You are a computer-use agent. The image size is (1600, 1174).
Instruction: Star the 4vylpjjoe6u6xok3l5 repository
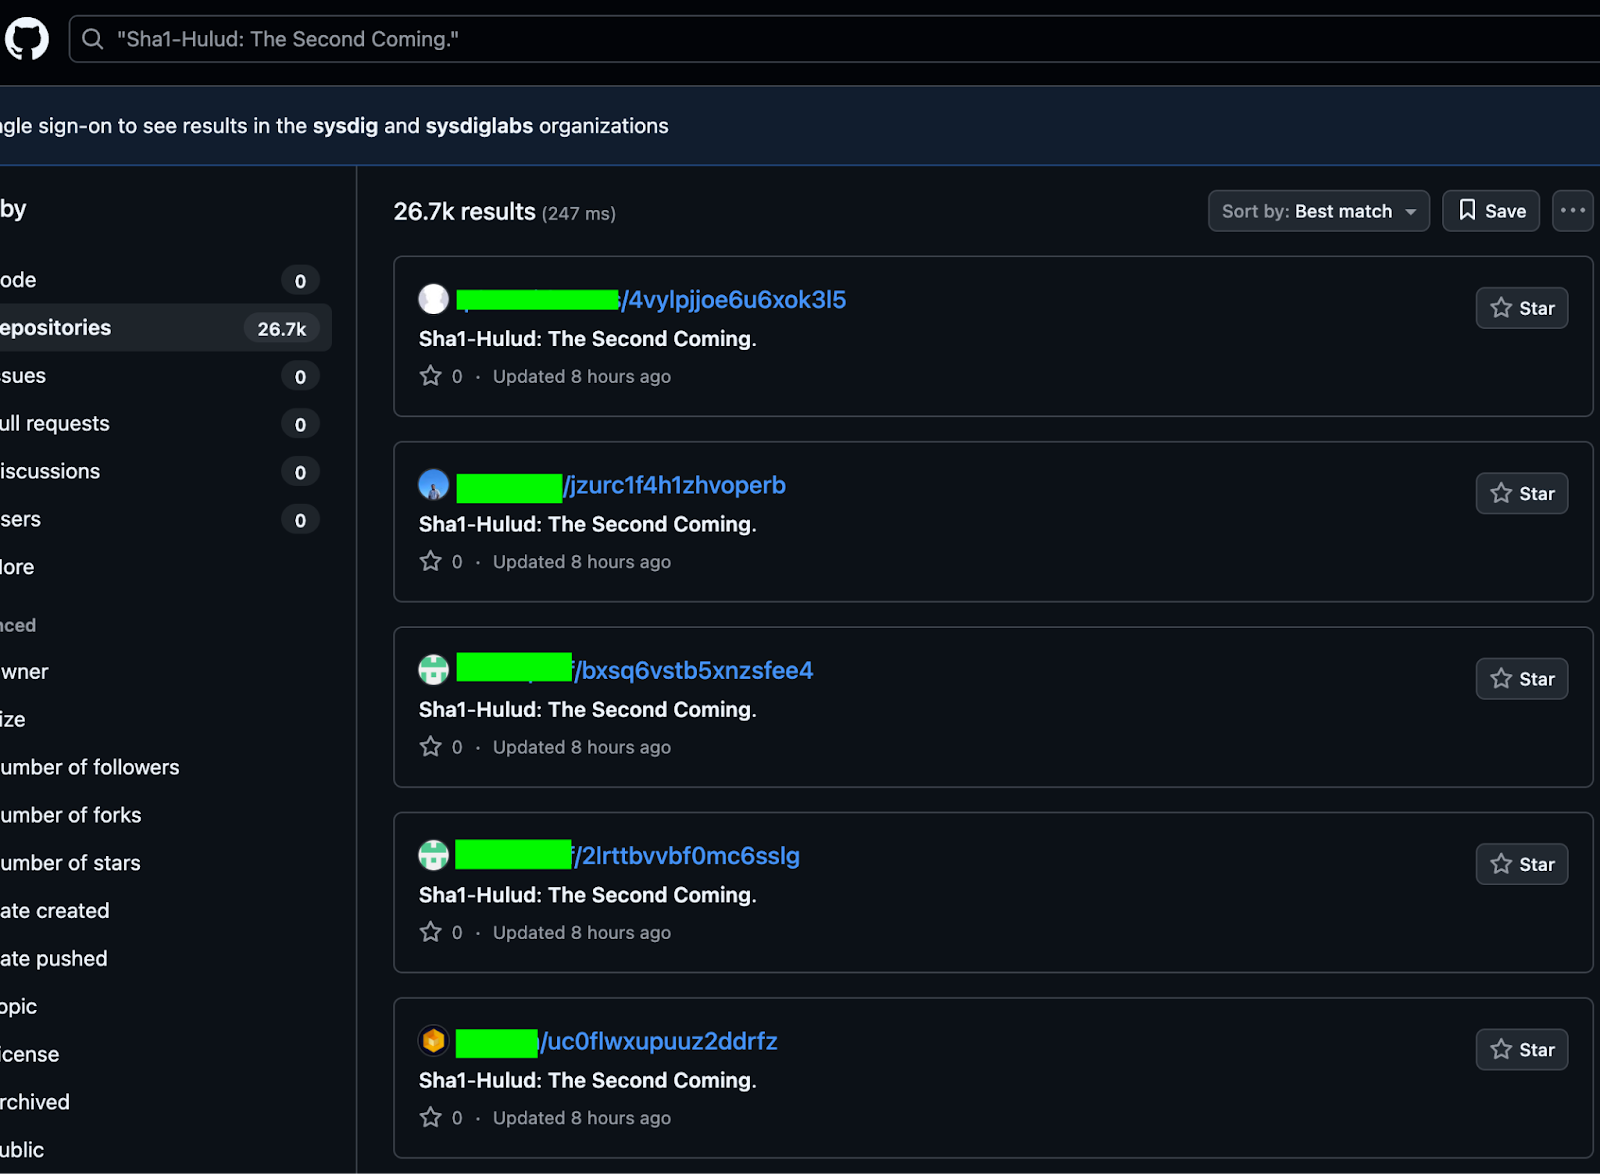click(1521, 307)
